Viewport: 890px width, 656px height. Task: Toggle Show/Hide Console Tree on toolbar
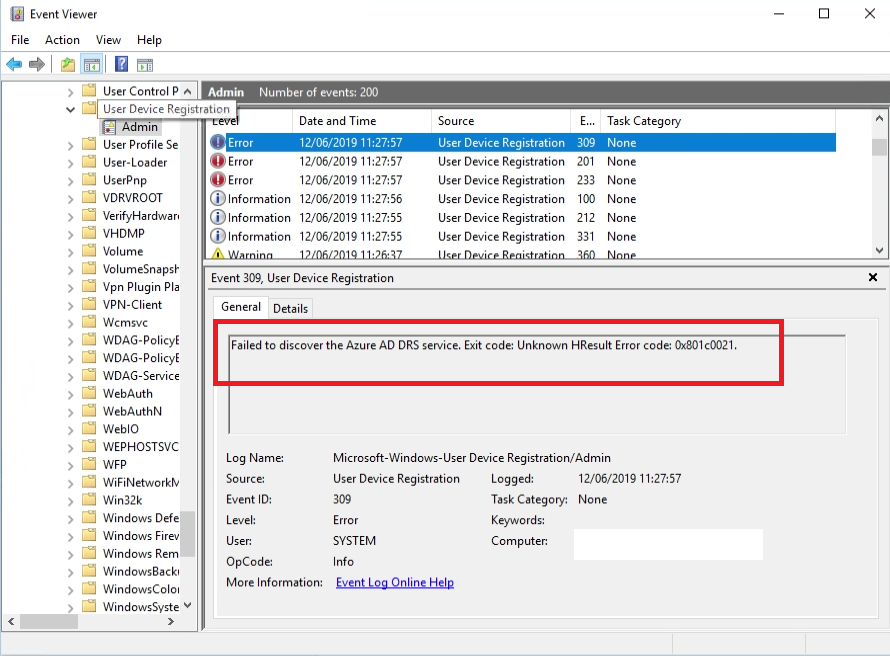tap(90, 65)
